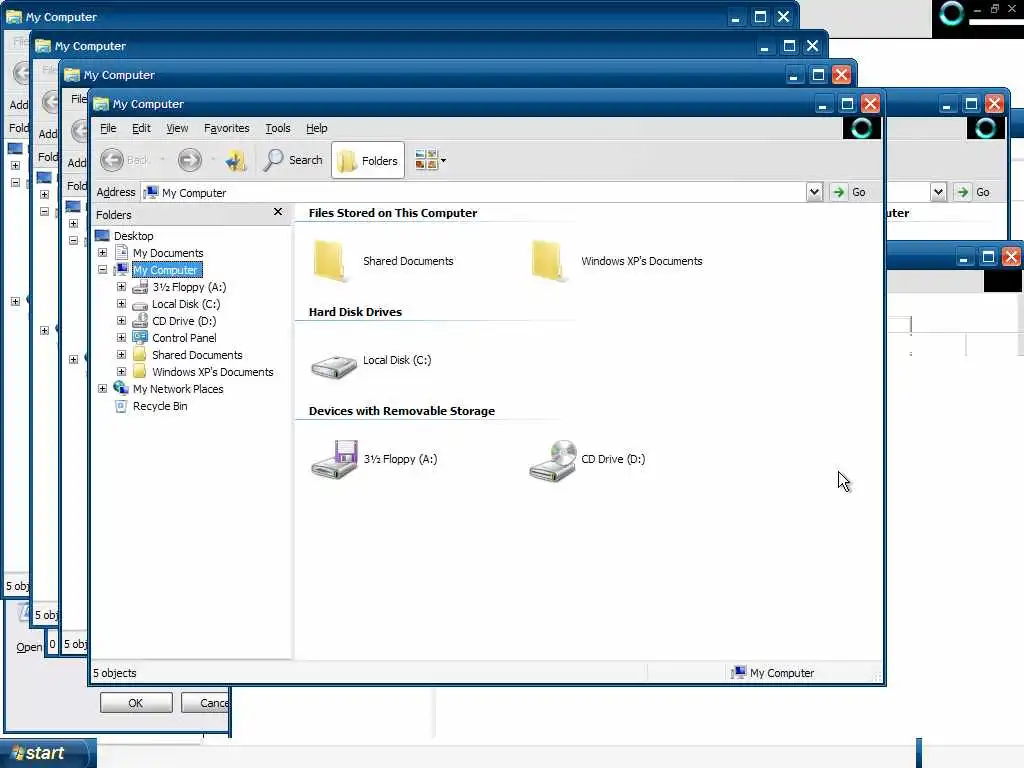
Task: Click title bar icon of rearmost My Computer window
Action: pyautogui.click(x=14, y=16)
